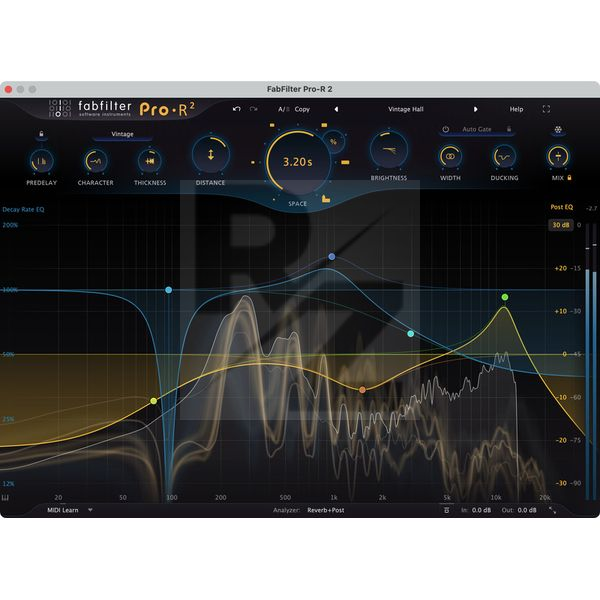The width and height of the screenshot is (600, 600).
Task: Select the yellow Post EQ band dot near 80 Hz
Action: coord(153,401)
